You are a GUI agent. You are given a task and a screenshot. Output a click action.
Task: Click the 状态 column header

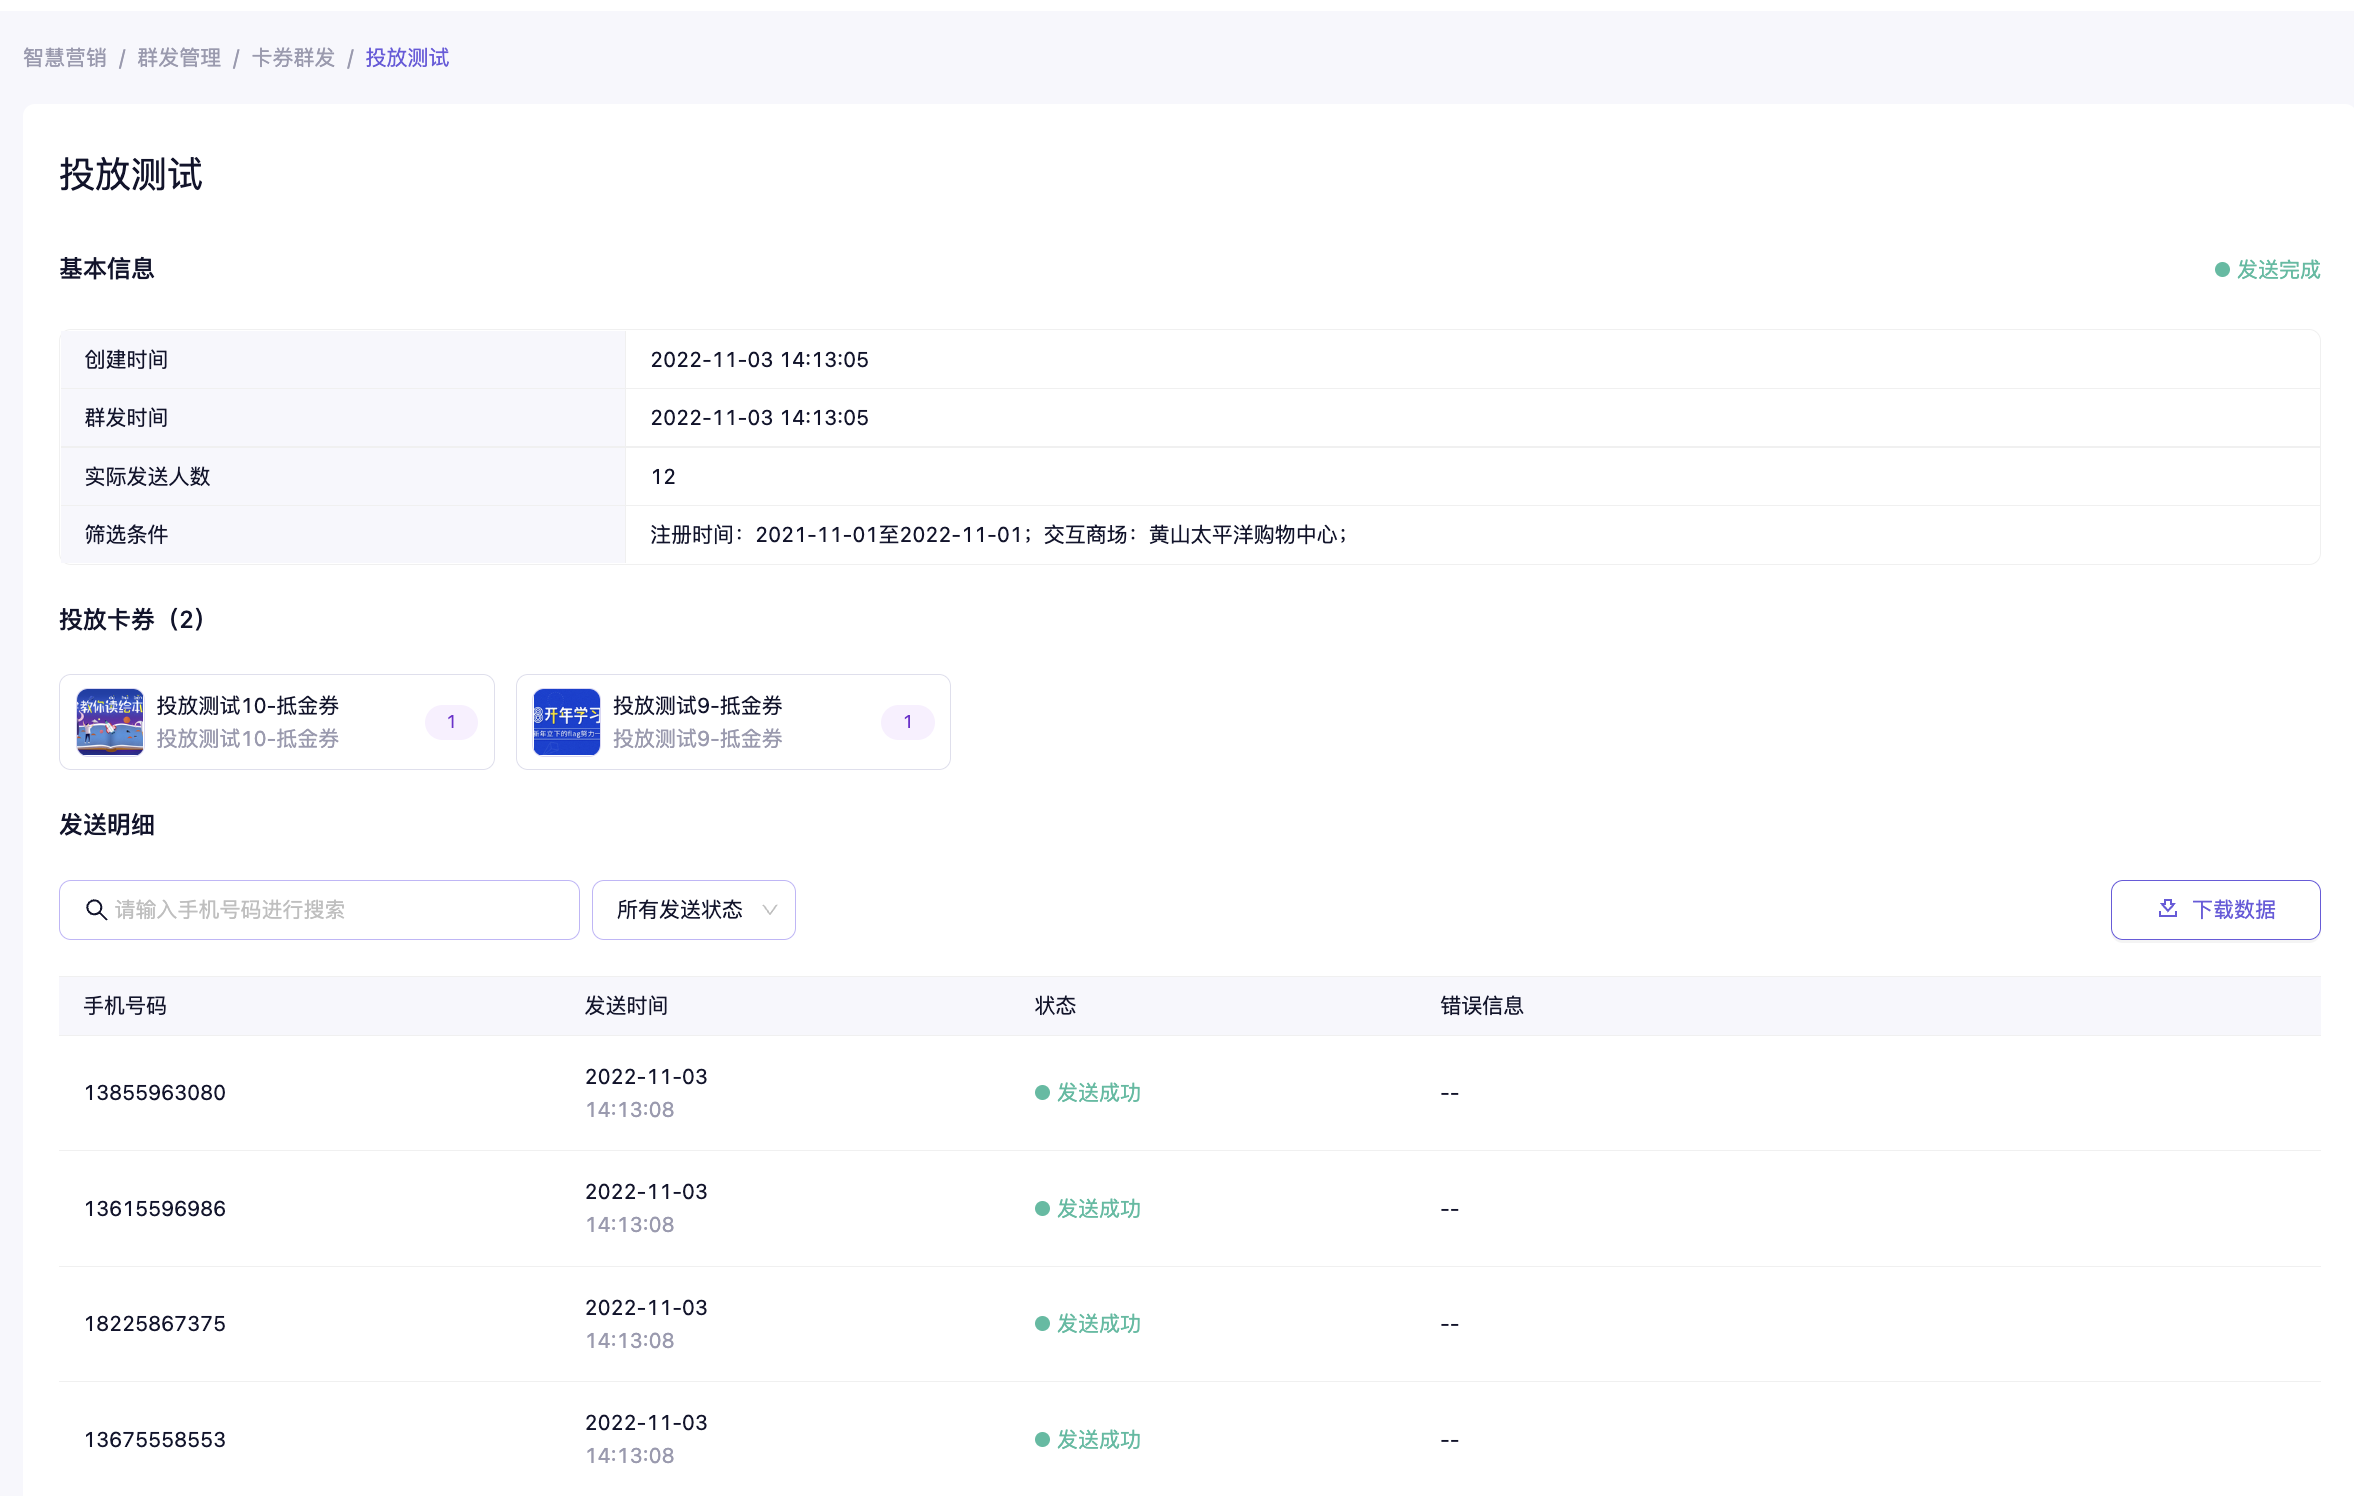coord(1055,1006)
